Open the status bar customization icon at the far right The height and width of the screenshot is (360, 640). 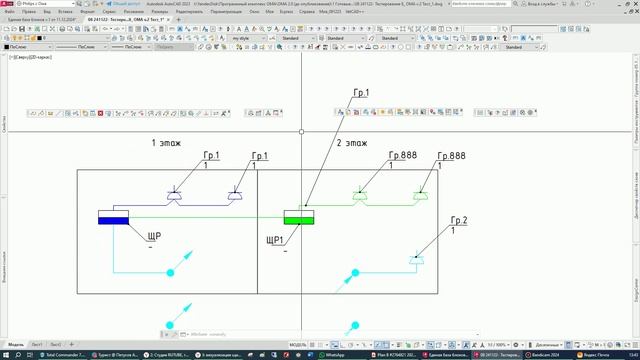pos(635,345)
